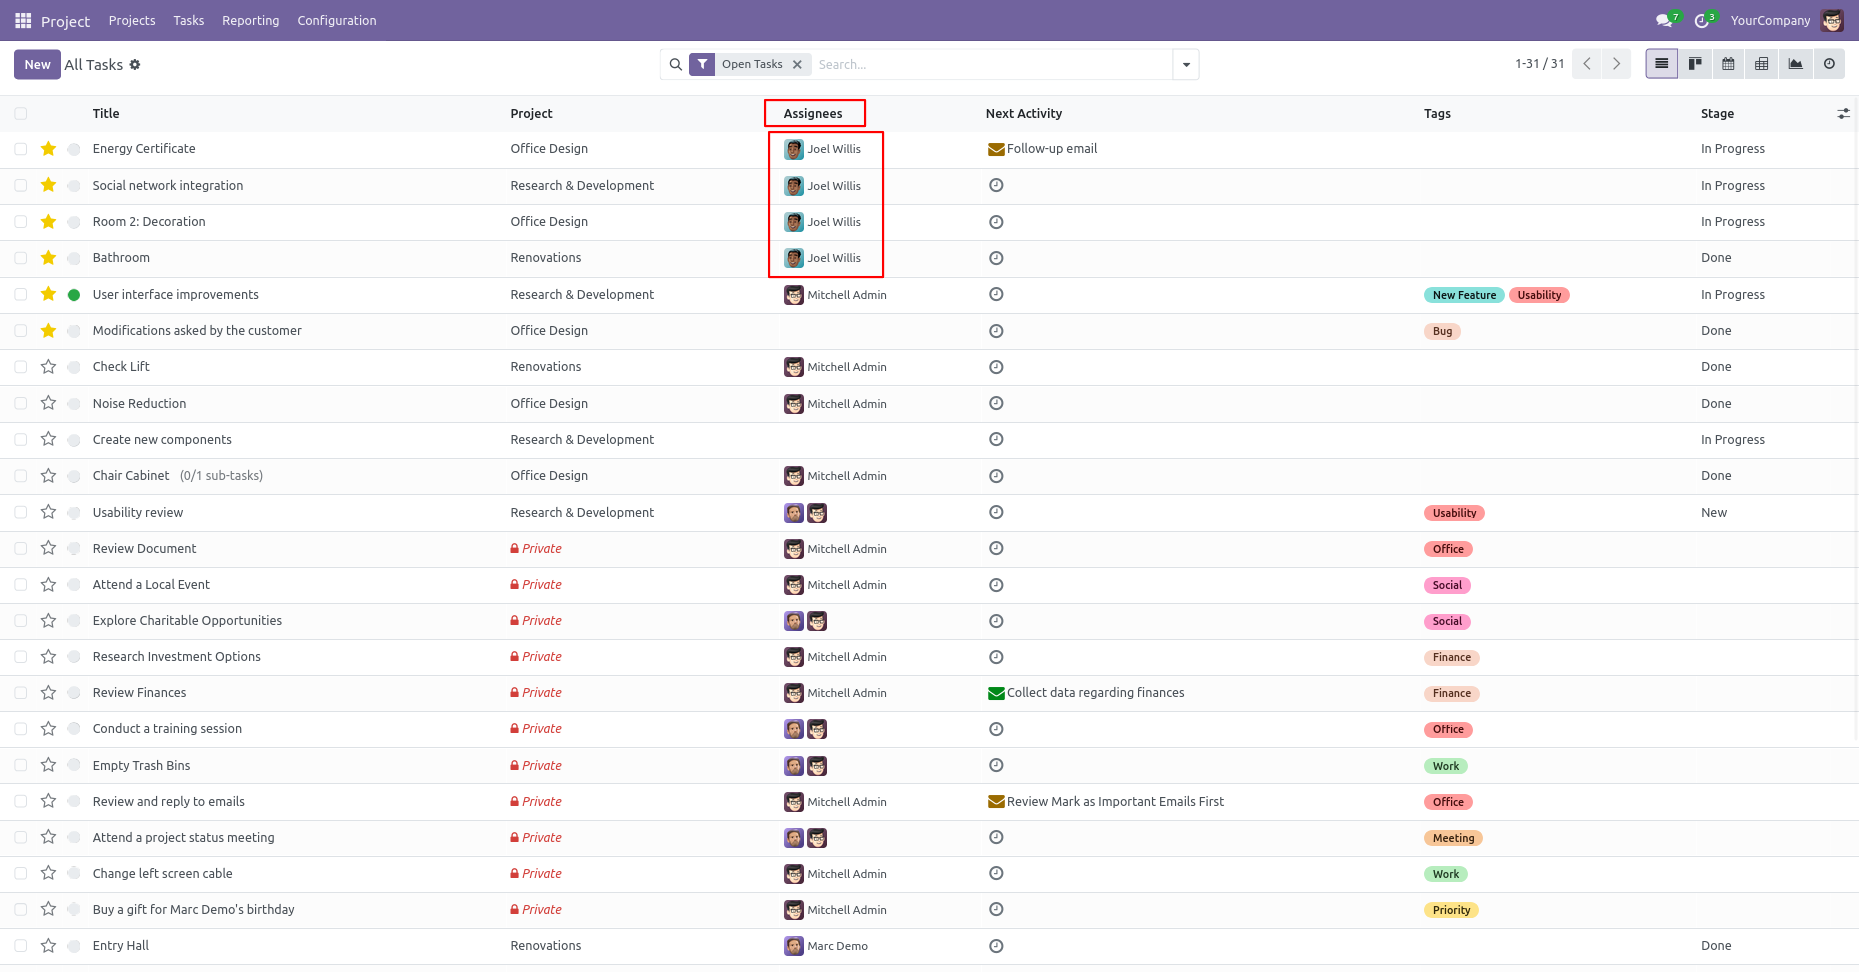Open the Explore Charitable Opportunities task
Image resolution: width=1859 pixels, height=972 pixels.
pyautogui.click(x=187, y=621)
